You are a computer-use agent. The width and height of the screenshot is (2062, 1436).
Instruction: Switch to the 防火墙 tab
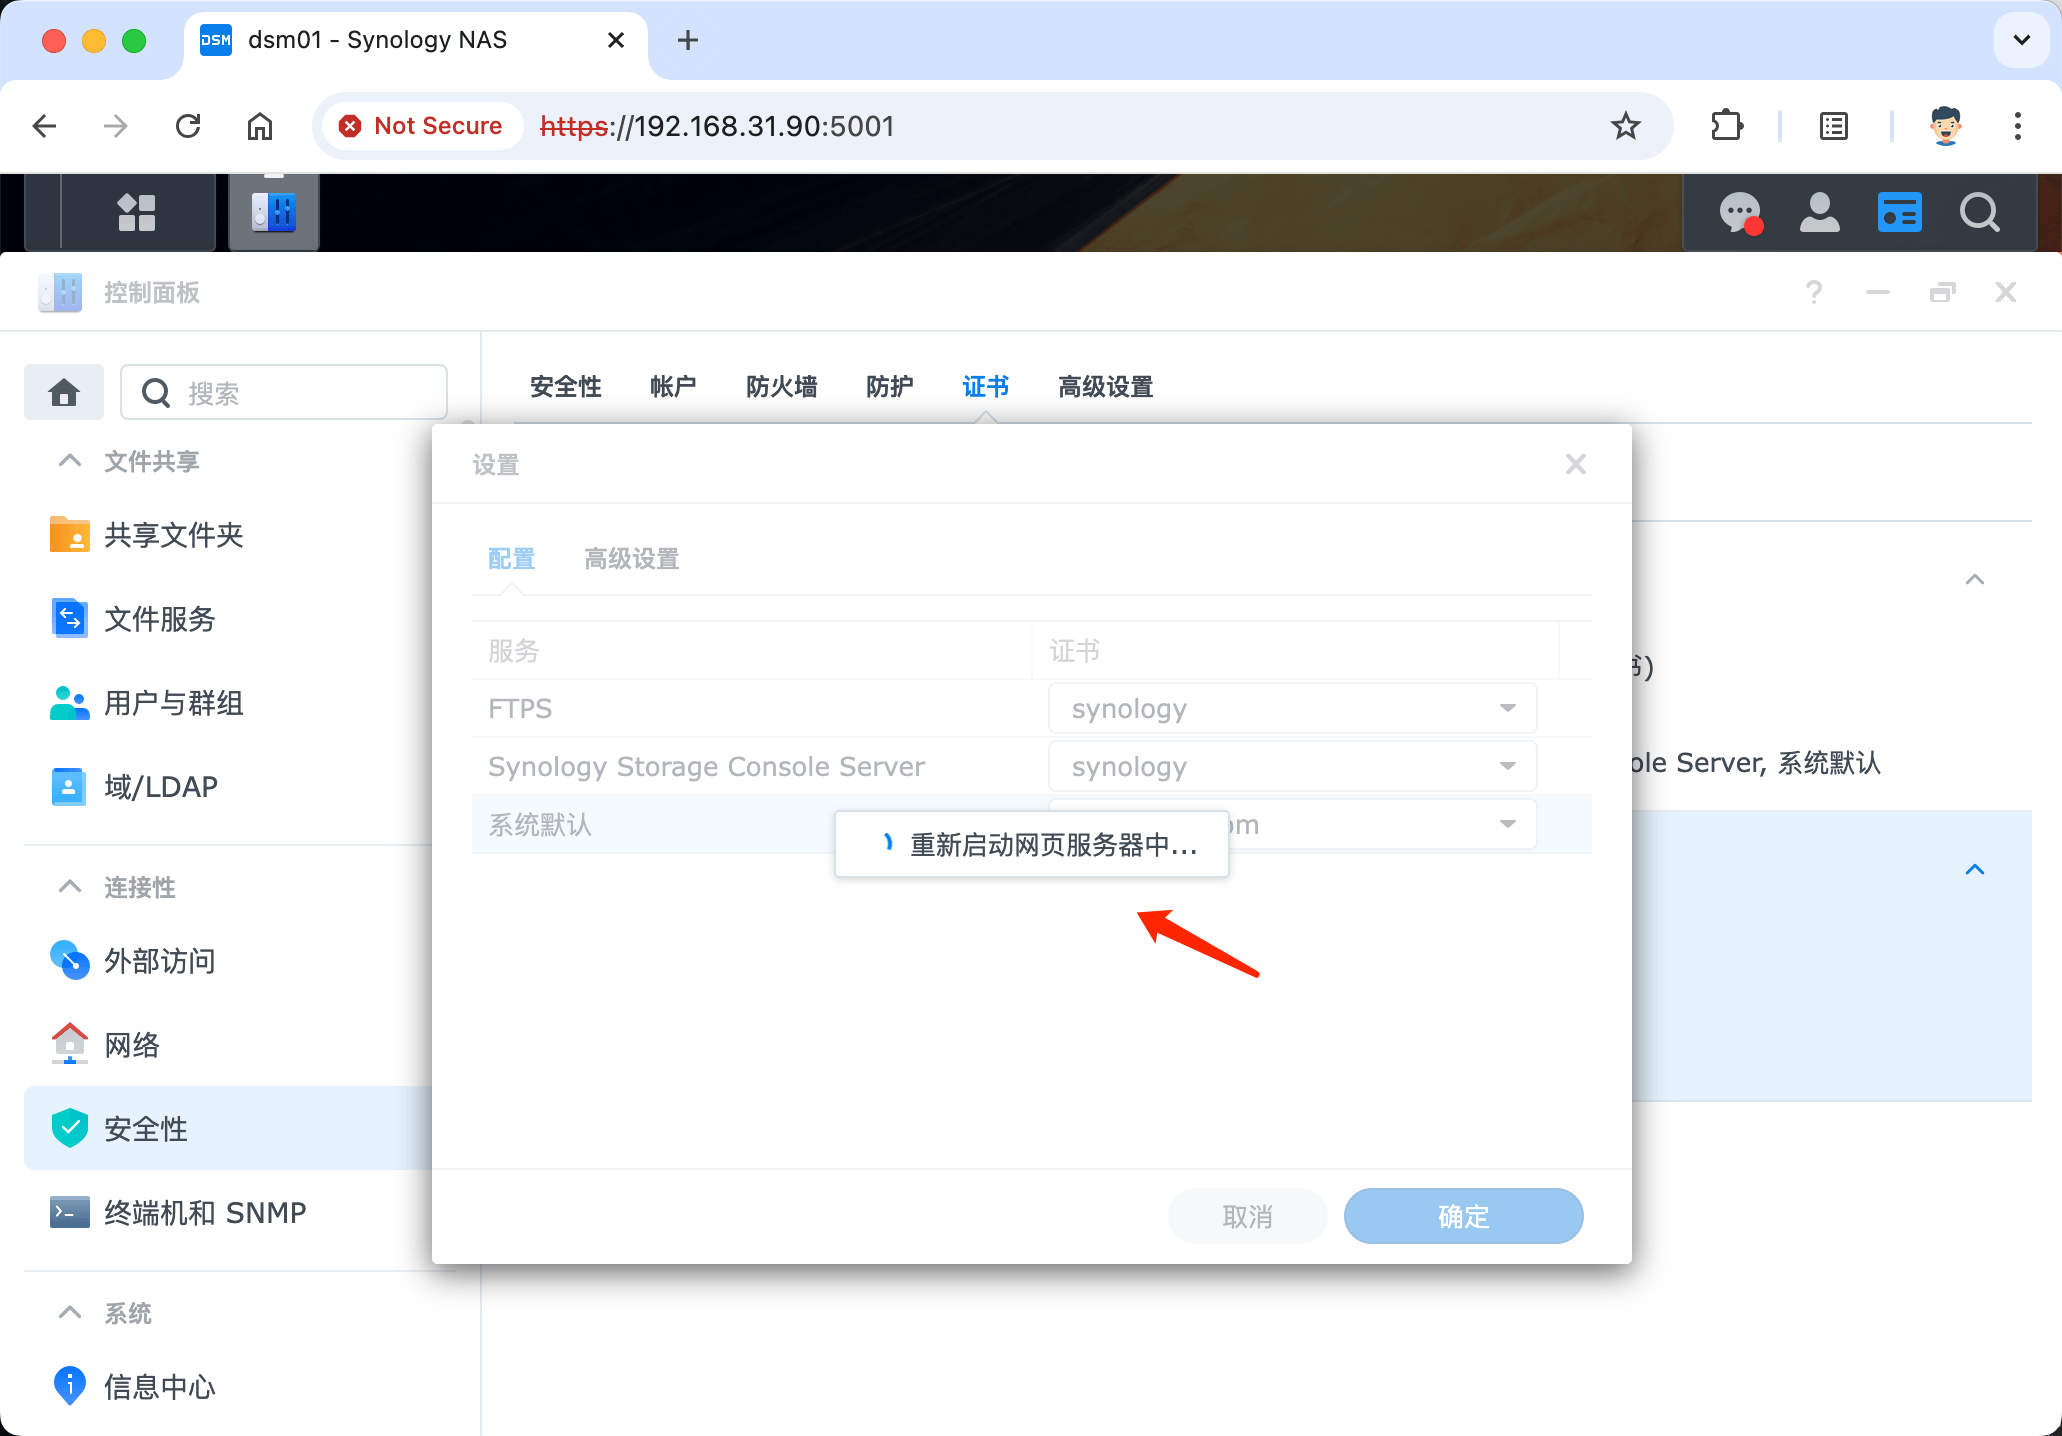tap(781, 387)
